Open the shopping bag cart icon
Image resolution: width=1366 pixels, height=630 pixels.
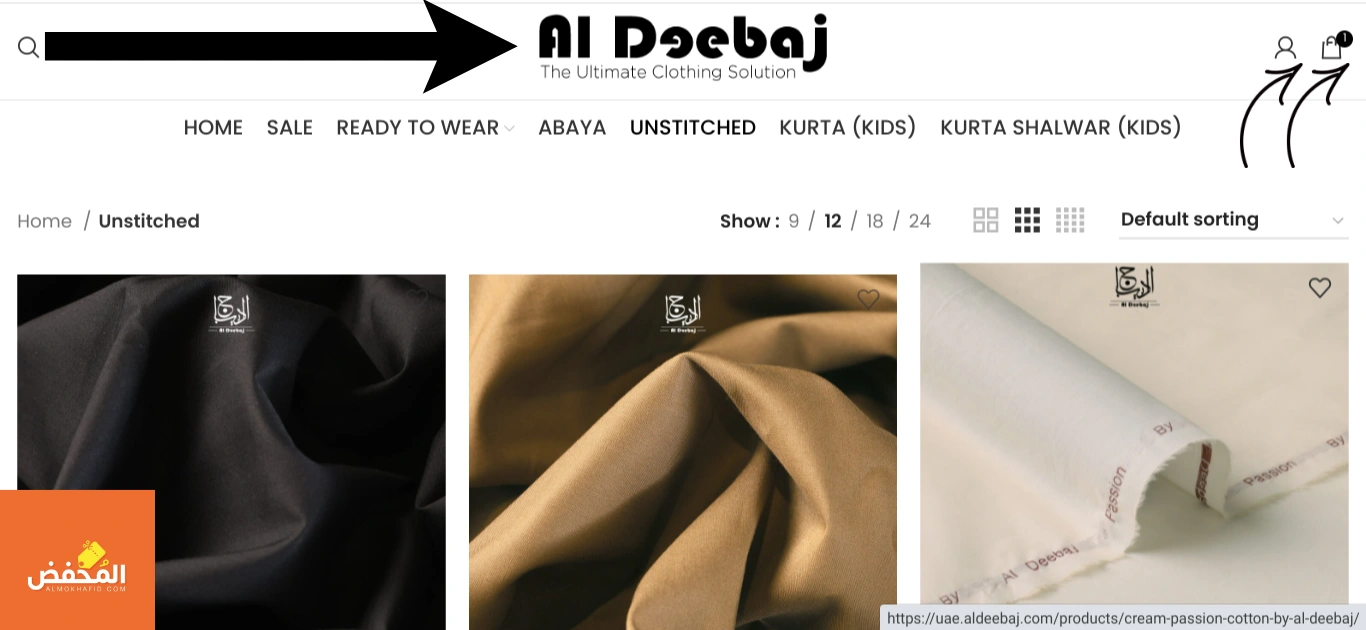click(x=1331, y=47)
